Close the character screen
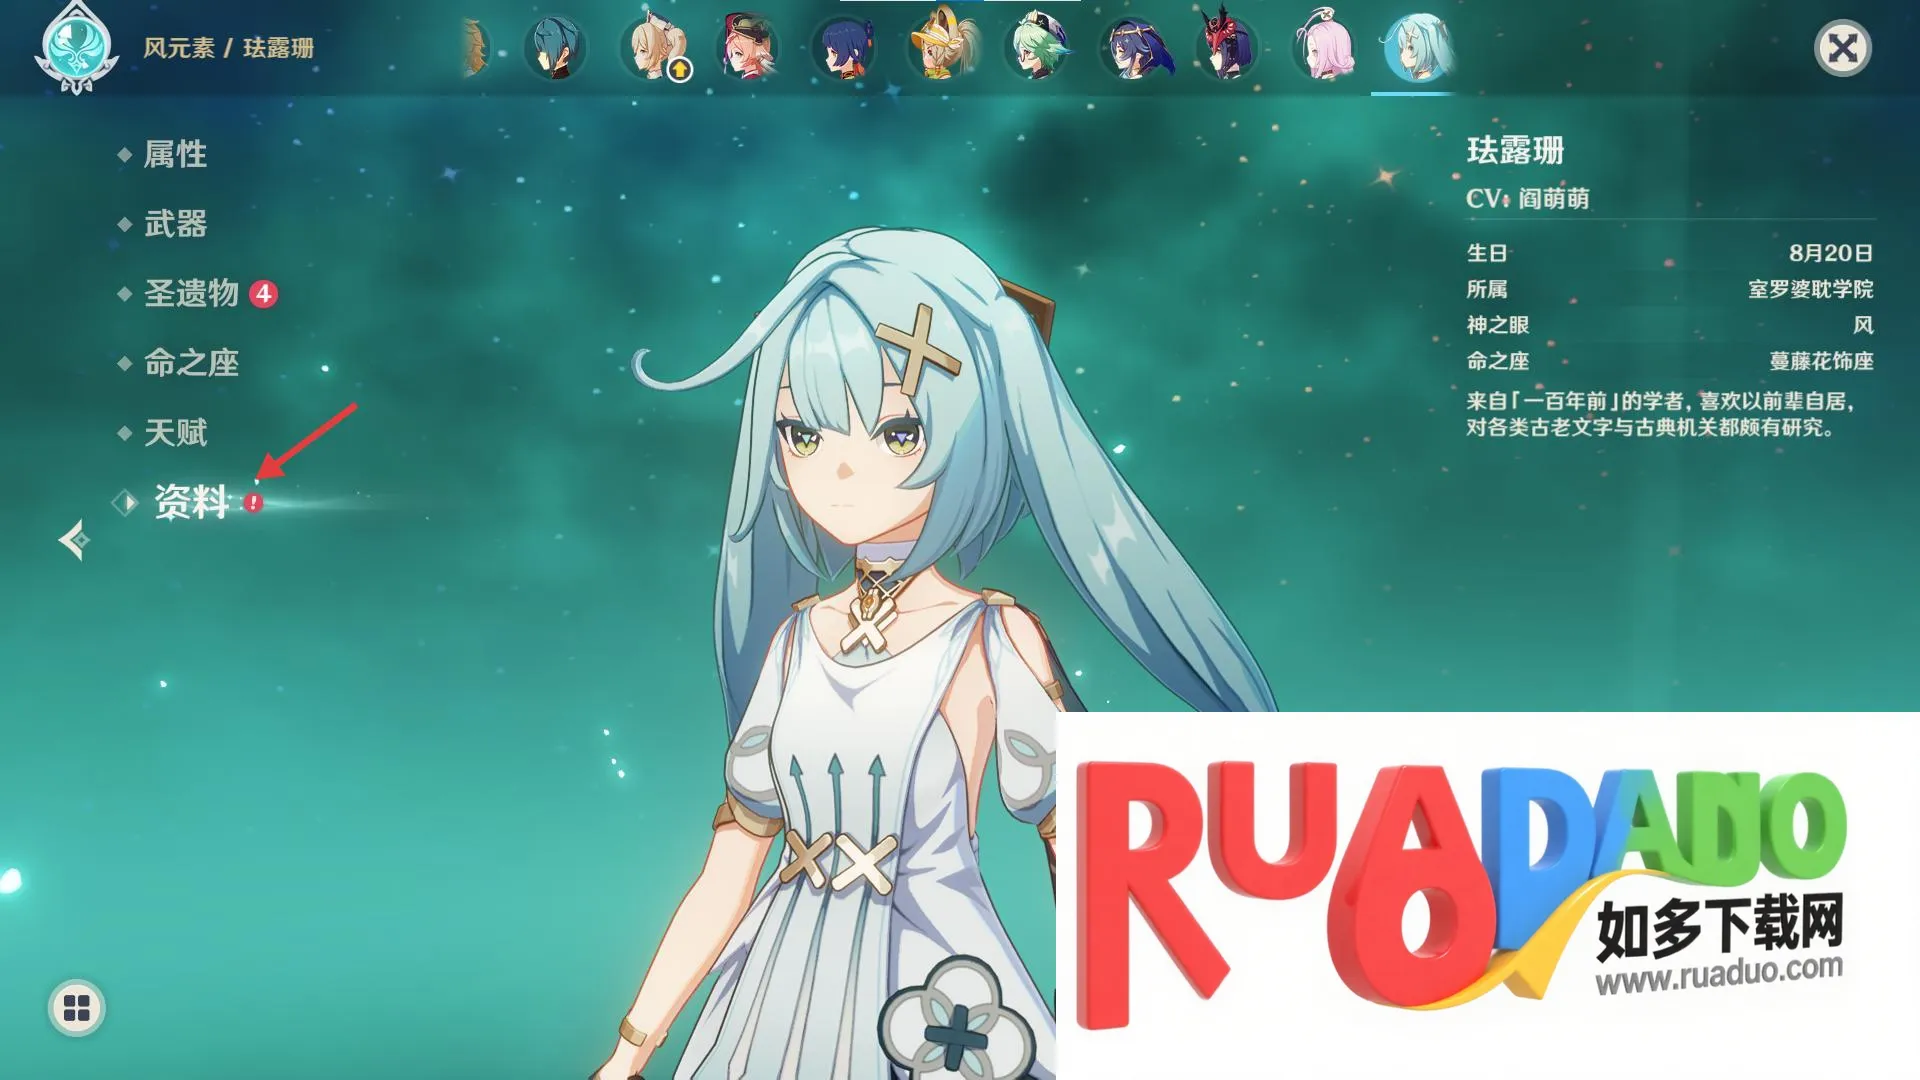 pos(1842,48)
